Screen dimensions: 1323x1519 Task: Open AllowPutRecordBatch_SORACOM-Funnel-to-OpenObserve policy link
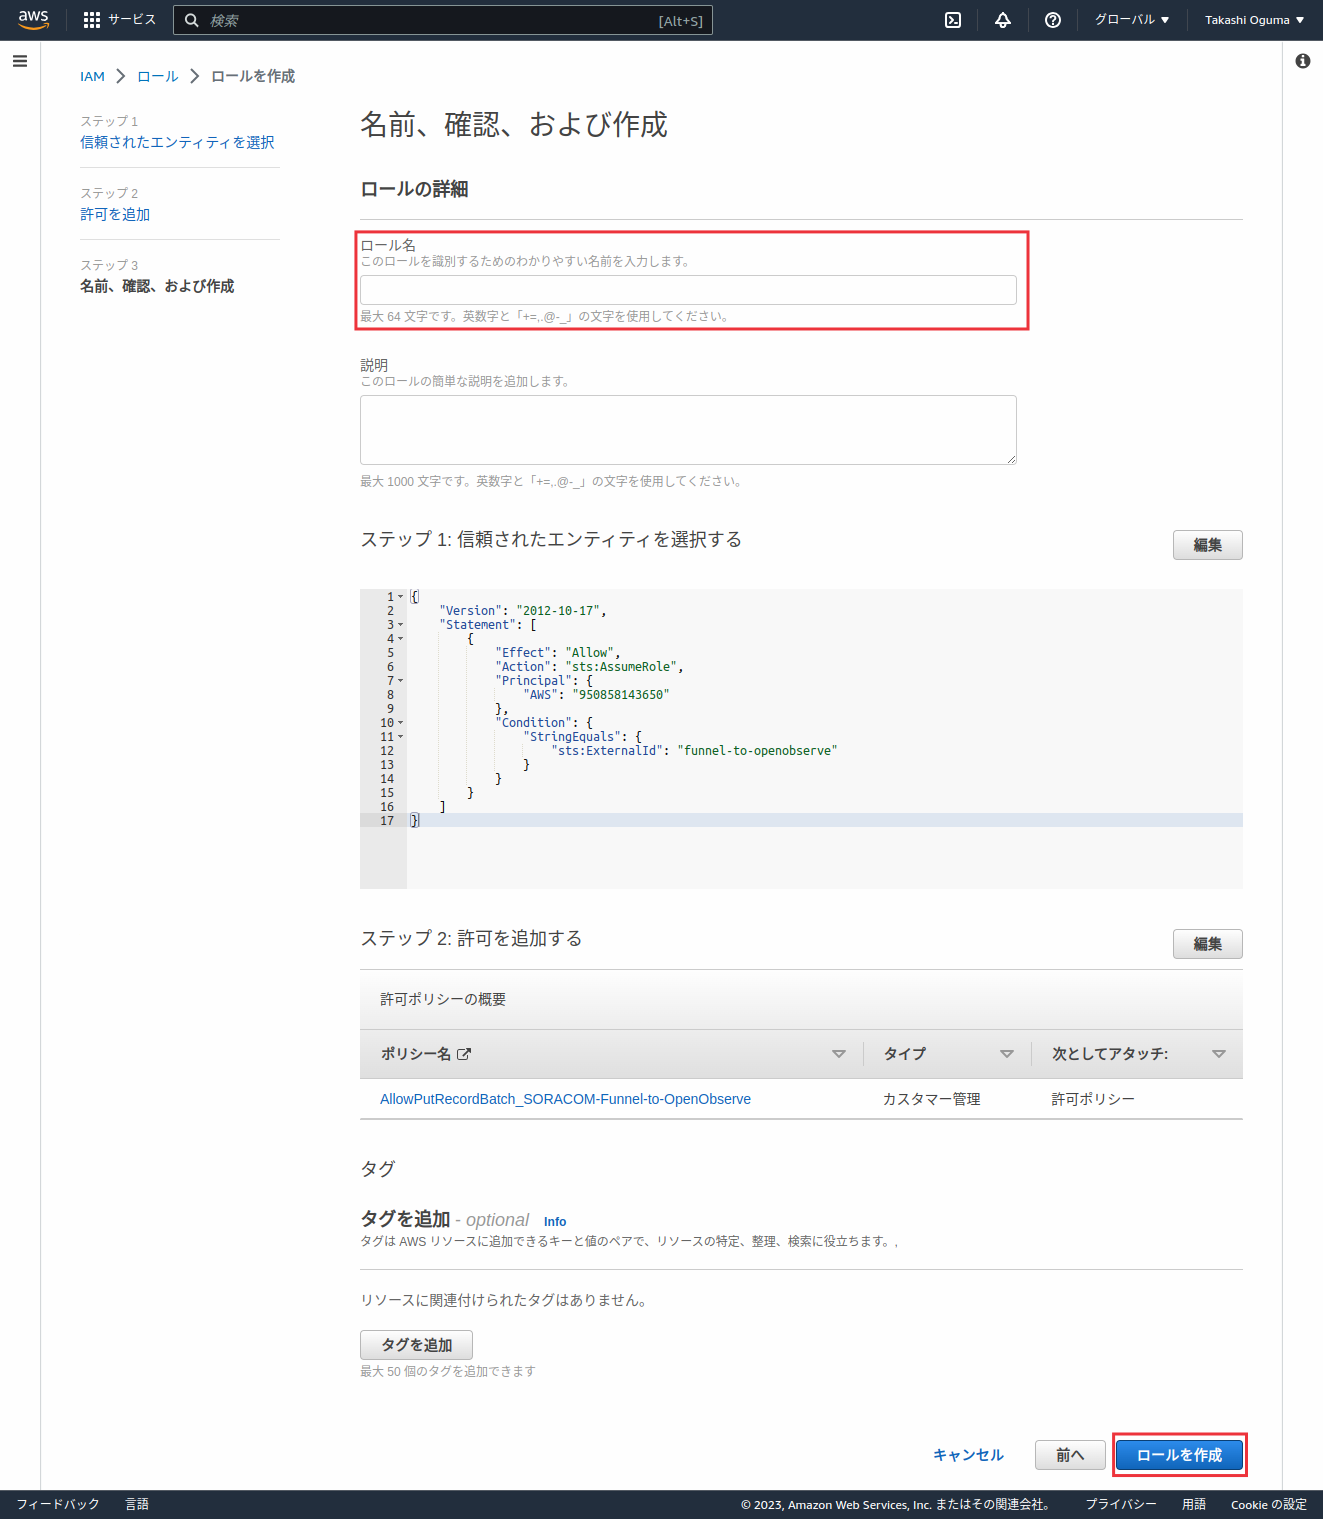point(565,1099)
